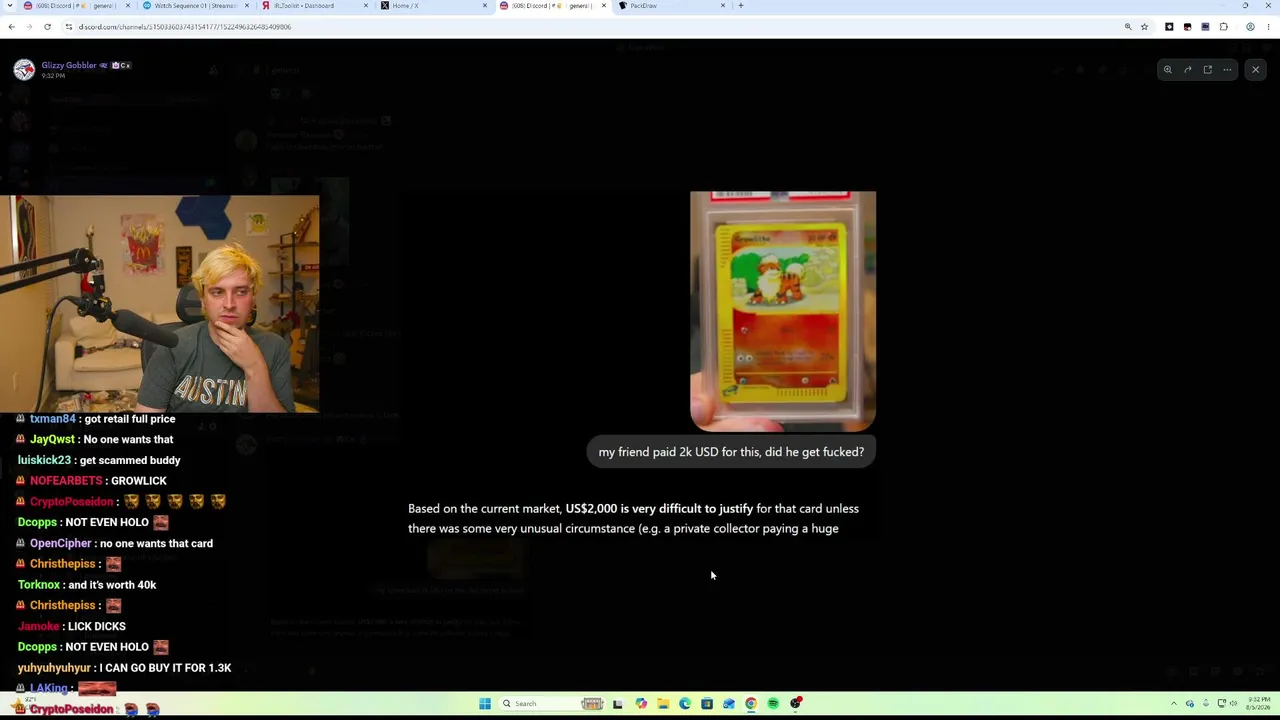
Task: Open Spotify from the taskbar
Action: pos(773,704)
